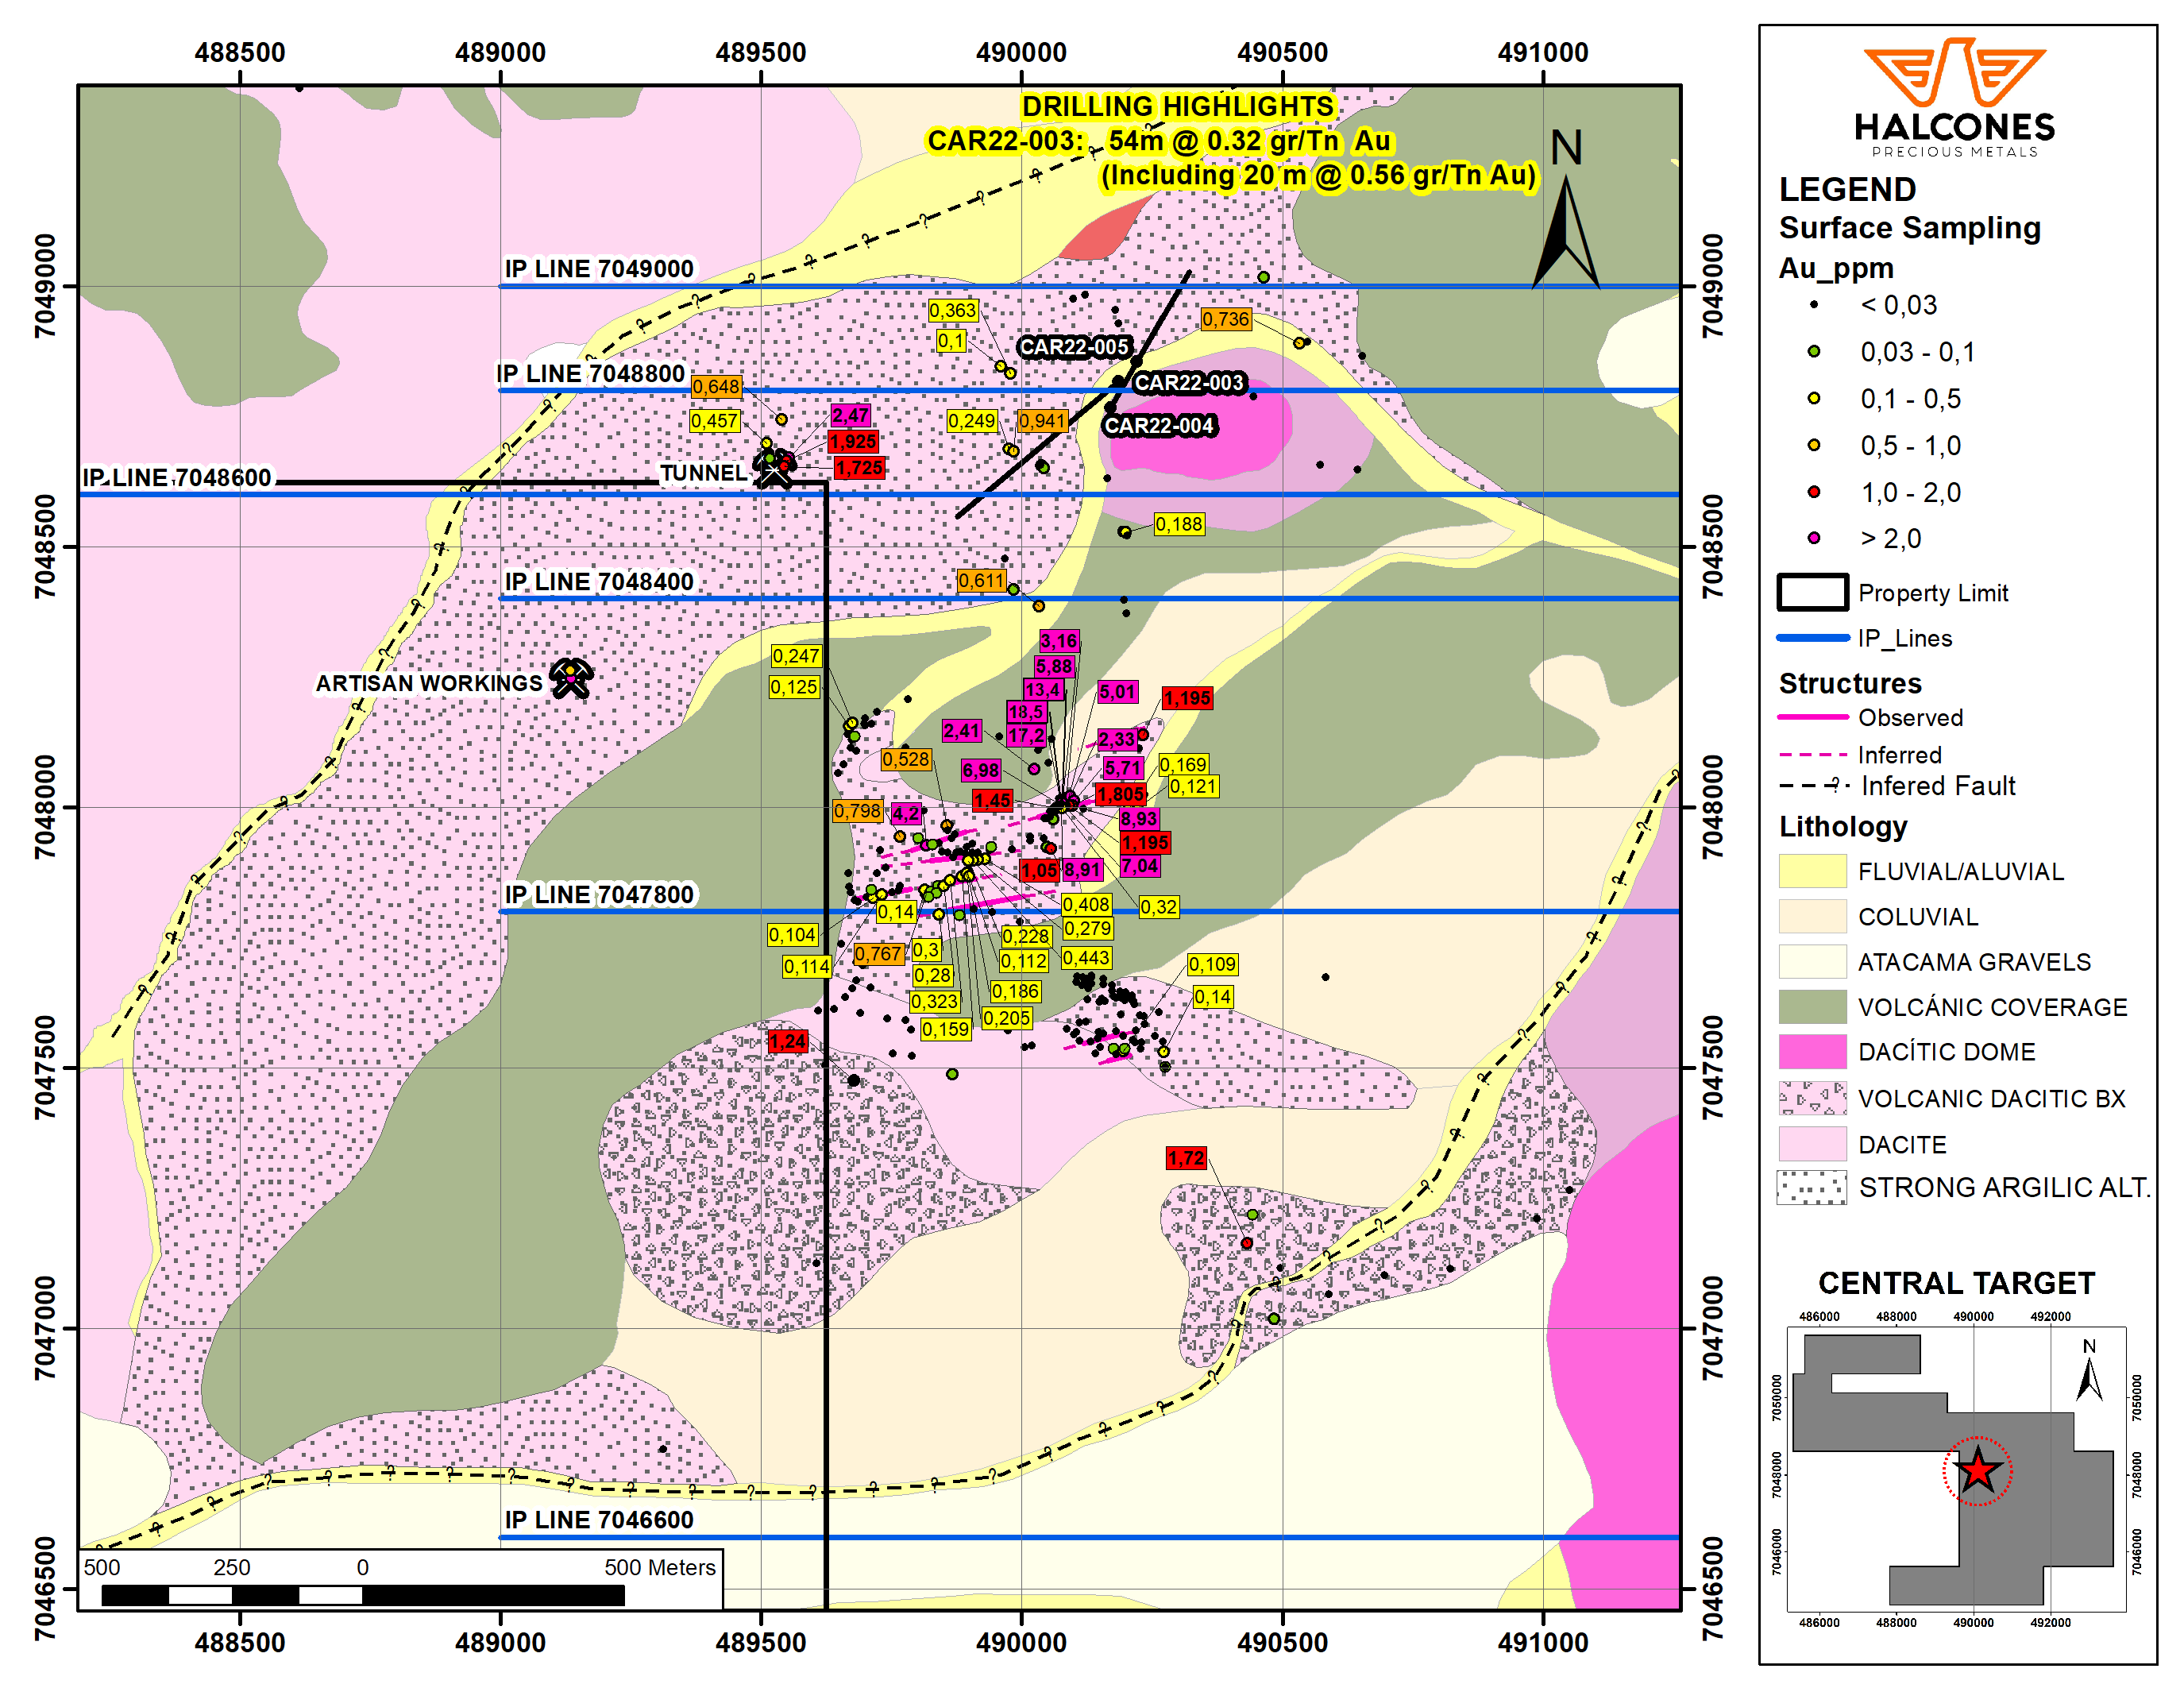Click the 1,72 red sample label

1186,1158
